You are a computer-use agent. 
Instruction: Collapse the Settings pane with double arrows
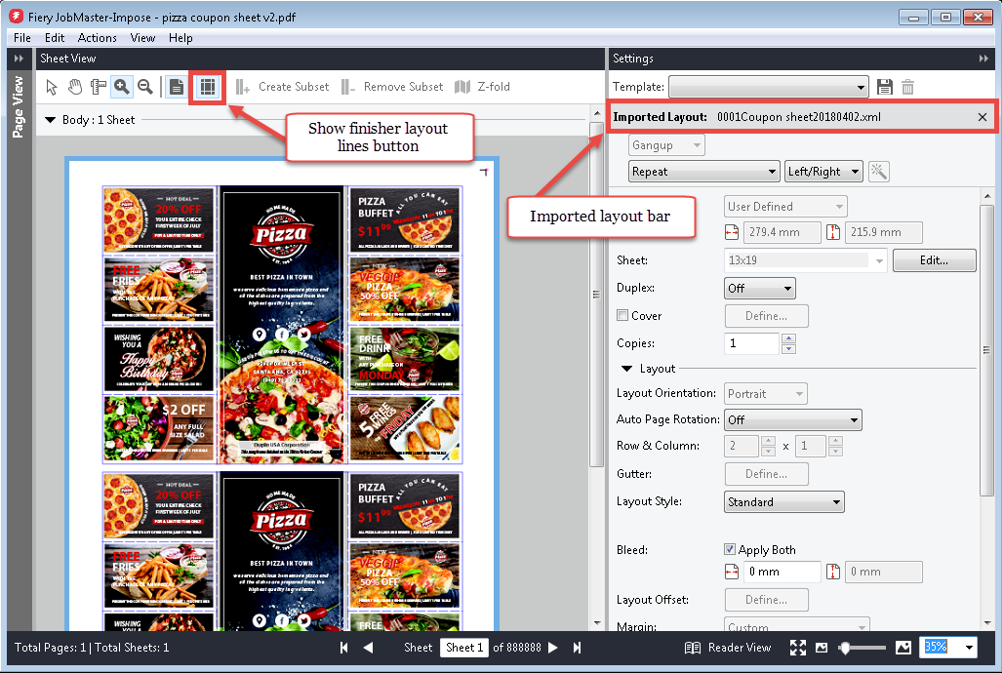pyautogui.click(x=983, y=59)
